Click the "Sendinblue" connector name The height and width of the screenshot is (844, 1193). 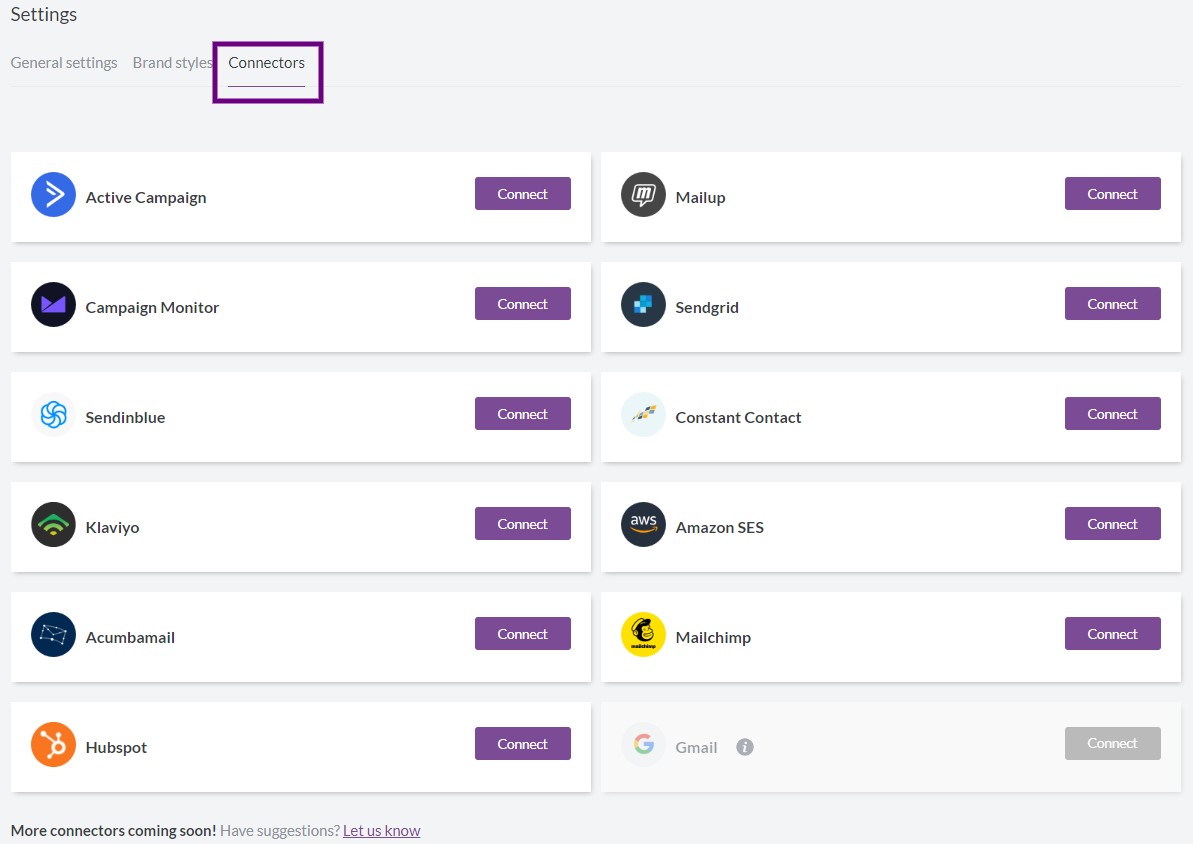[x=125, y=418]
